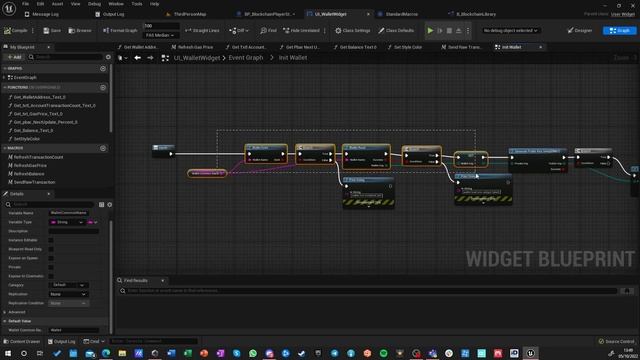This screenshot has height=360, width=640.
Task: Toggle the Expose on Spawn checkbox
Action: [x=51, y=258]
